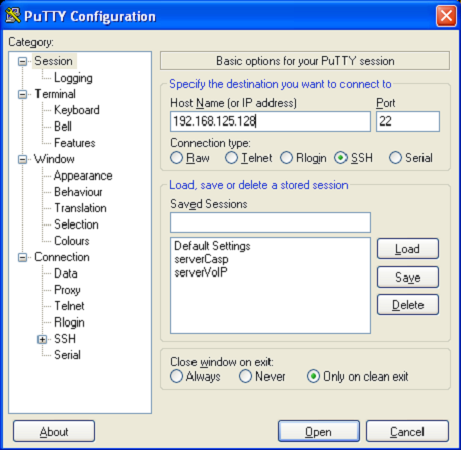Set close window on exit to Always
The height and width of the screenshot is (450, 461).
[x=176, y=376]
